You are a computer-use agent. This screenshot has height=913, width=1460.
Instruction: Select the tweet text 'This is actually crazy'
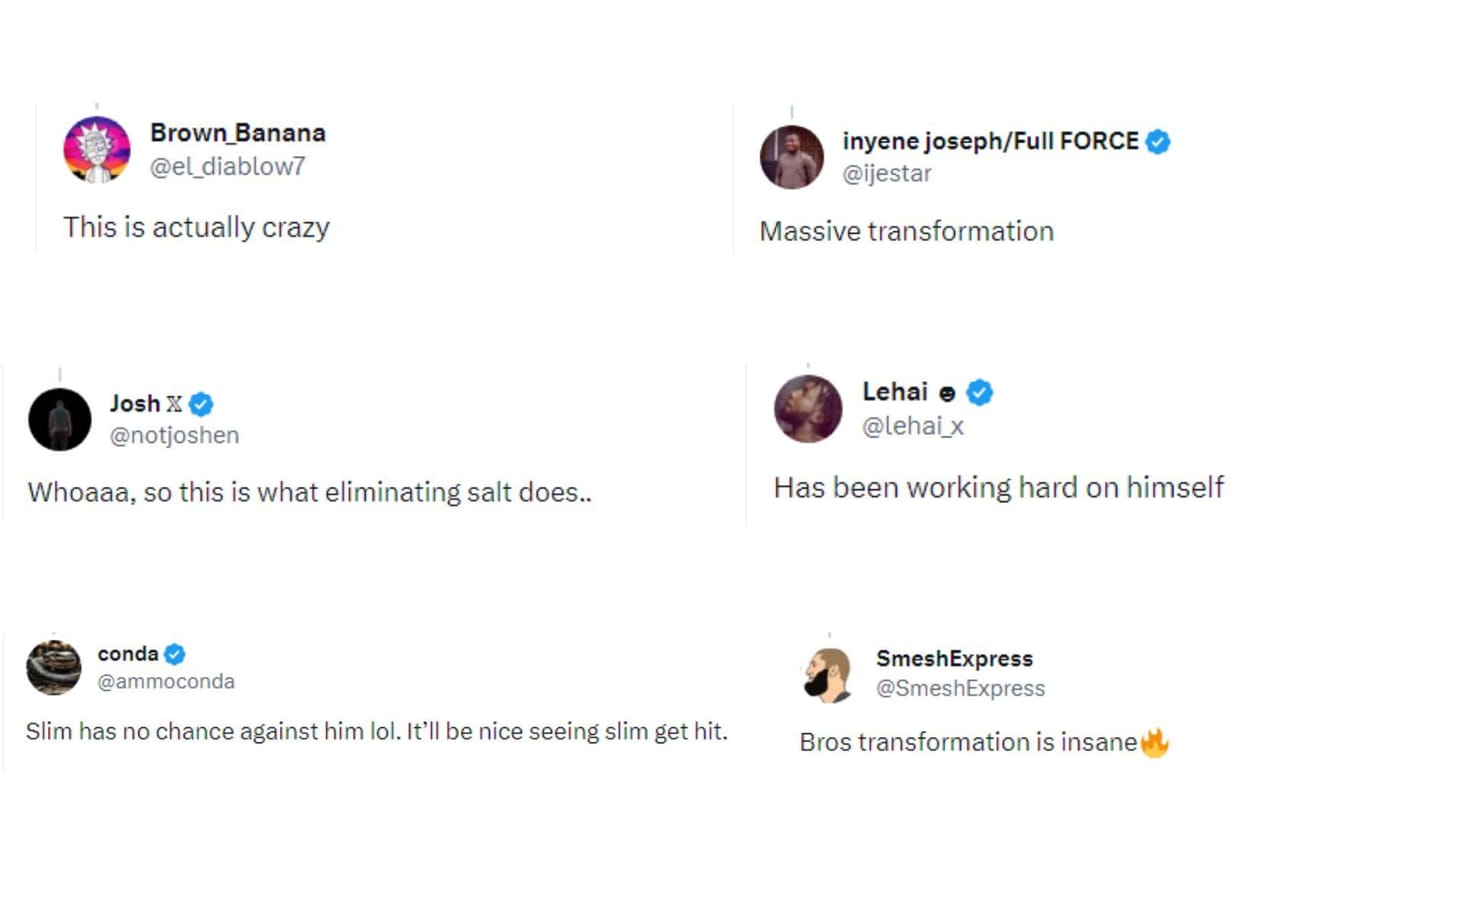tap(196, 227)
